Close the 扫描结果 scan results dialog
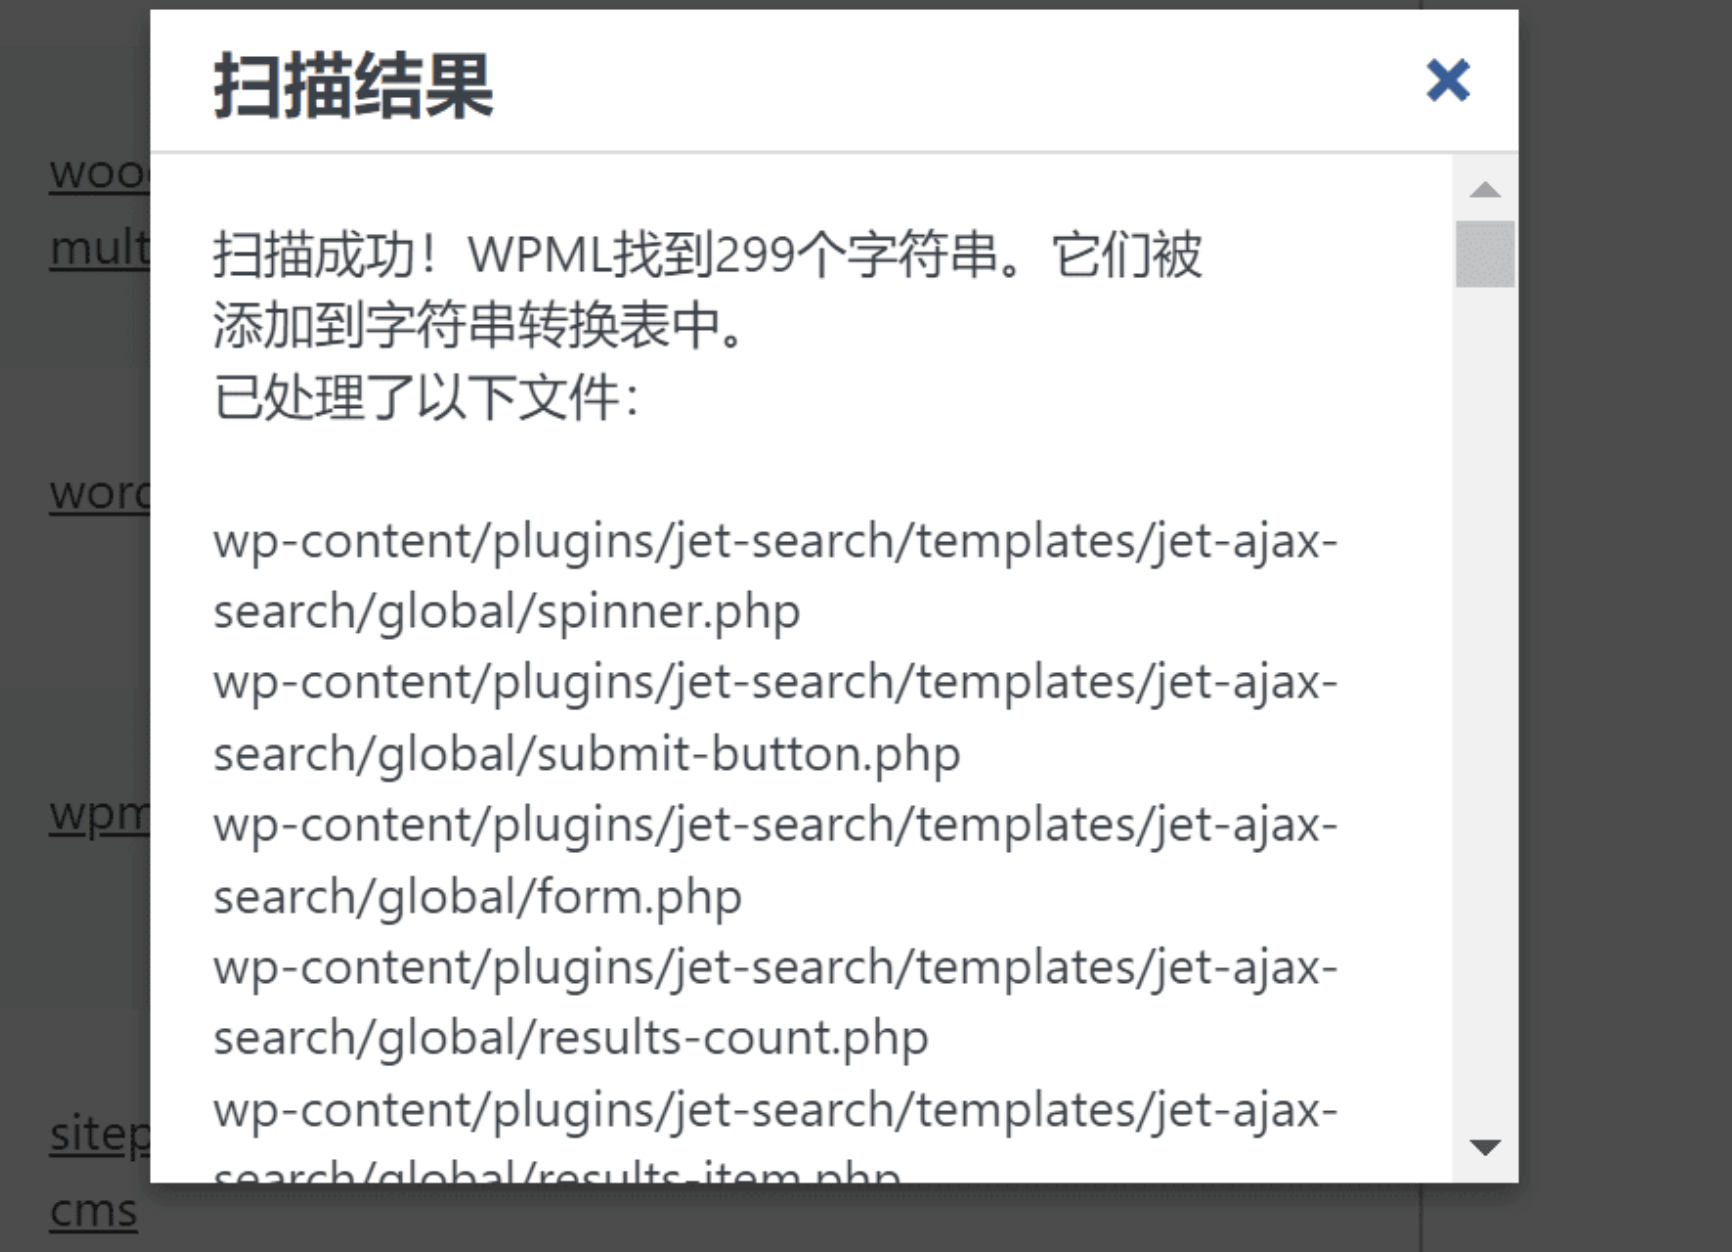1732x1252 pixels. tap(1447, 81)
